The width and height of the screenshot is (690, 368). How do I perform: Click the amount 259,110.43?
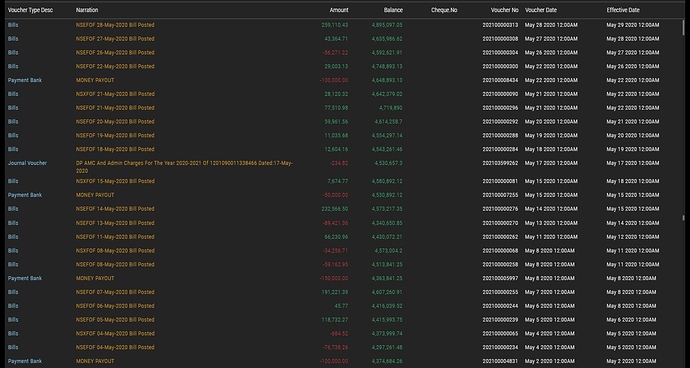[335, 25]
